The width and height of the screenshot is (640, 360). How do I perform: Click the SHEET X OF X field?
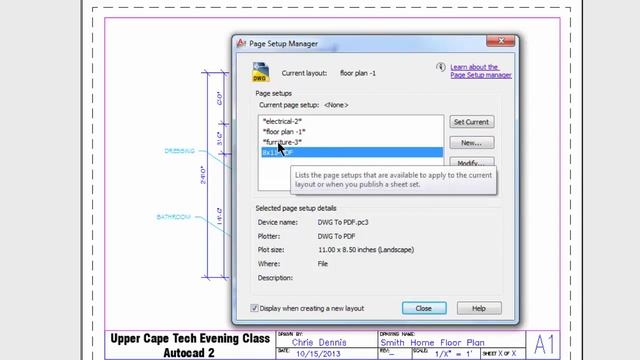coord(500,353)
